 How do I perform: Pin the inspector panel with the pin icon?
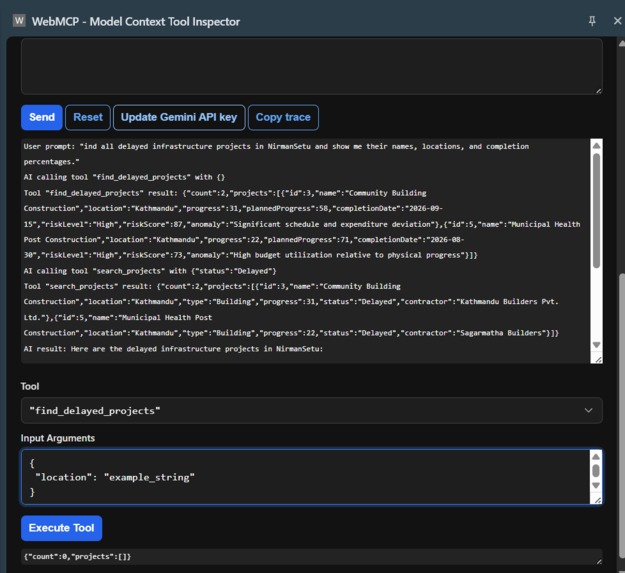pos(592,21)
